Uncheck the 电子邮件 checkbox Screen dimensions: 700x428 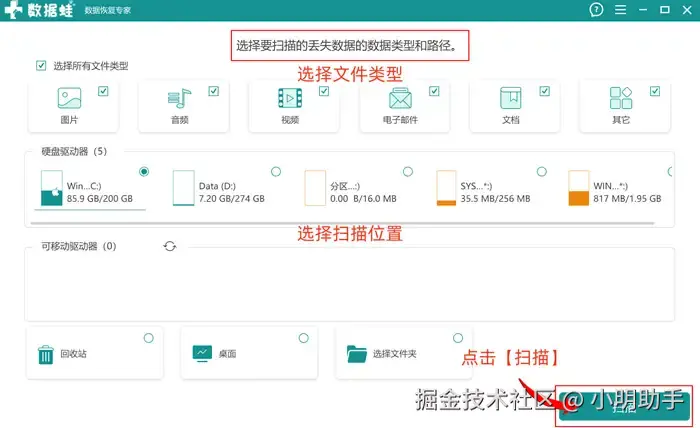pos(434,91)
